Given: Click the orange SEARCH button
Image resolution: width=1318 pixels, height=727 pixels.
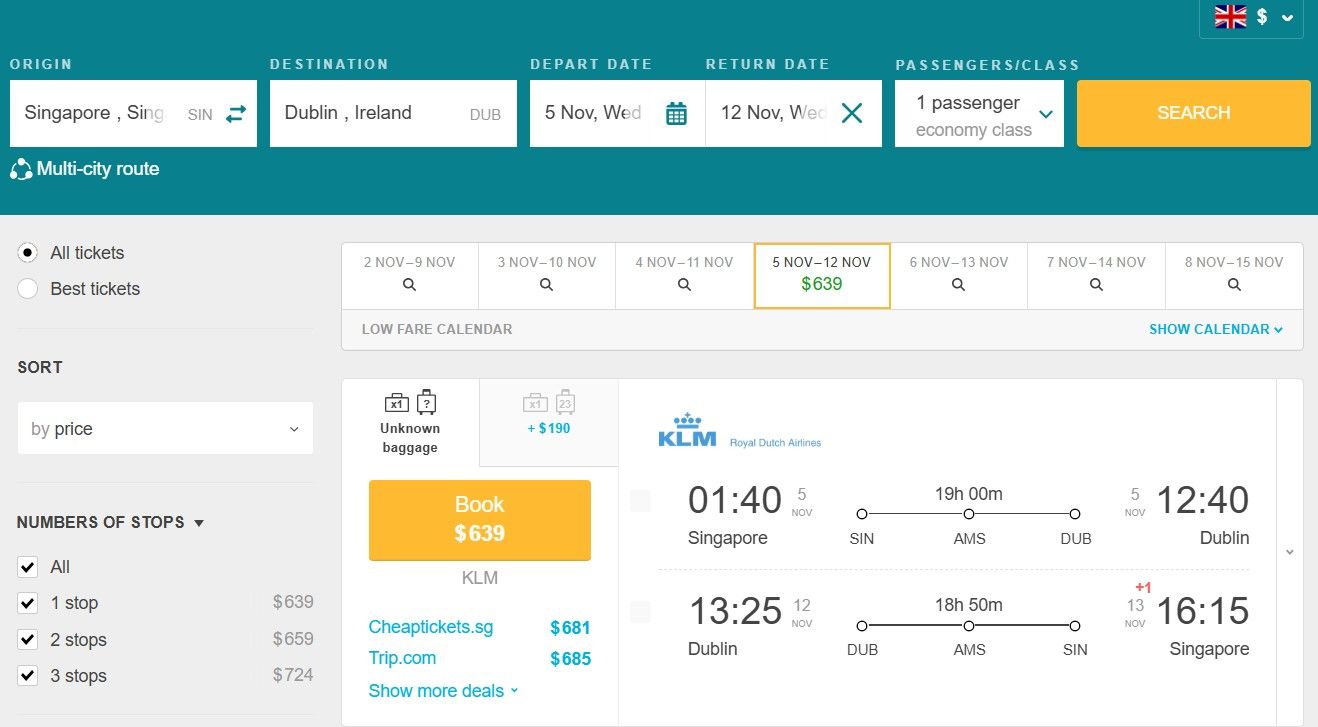Looking at the screenshot, I should pyautogui.click(x=1194, y=113).
